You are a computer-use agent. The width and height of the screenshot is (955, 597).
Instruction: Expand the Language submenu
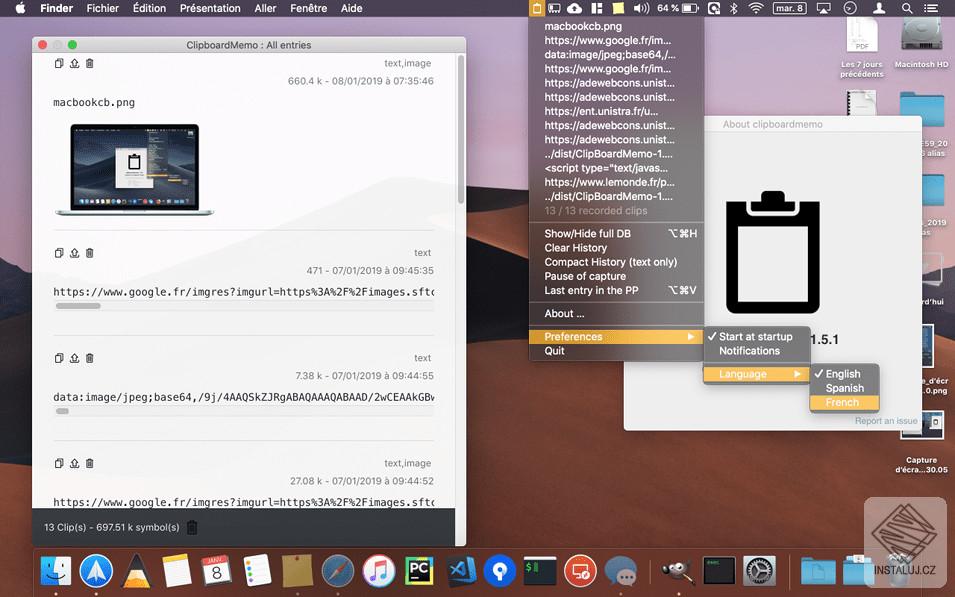[x=756, y=374]
